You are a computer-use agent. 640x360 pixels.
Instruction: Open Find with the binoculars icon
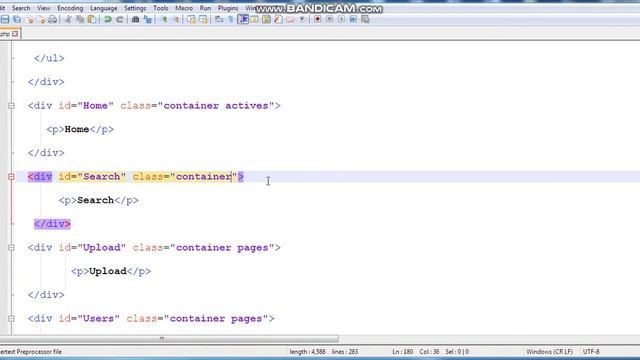tap(136, 19)
